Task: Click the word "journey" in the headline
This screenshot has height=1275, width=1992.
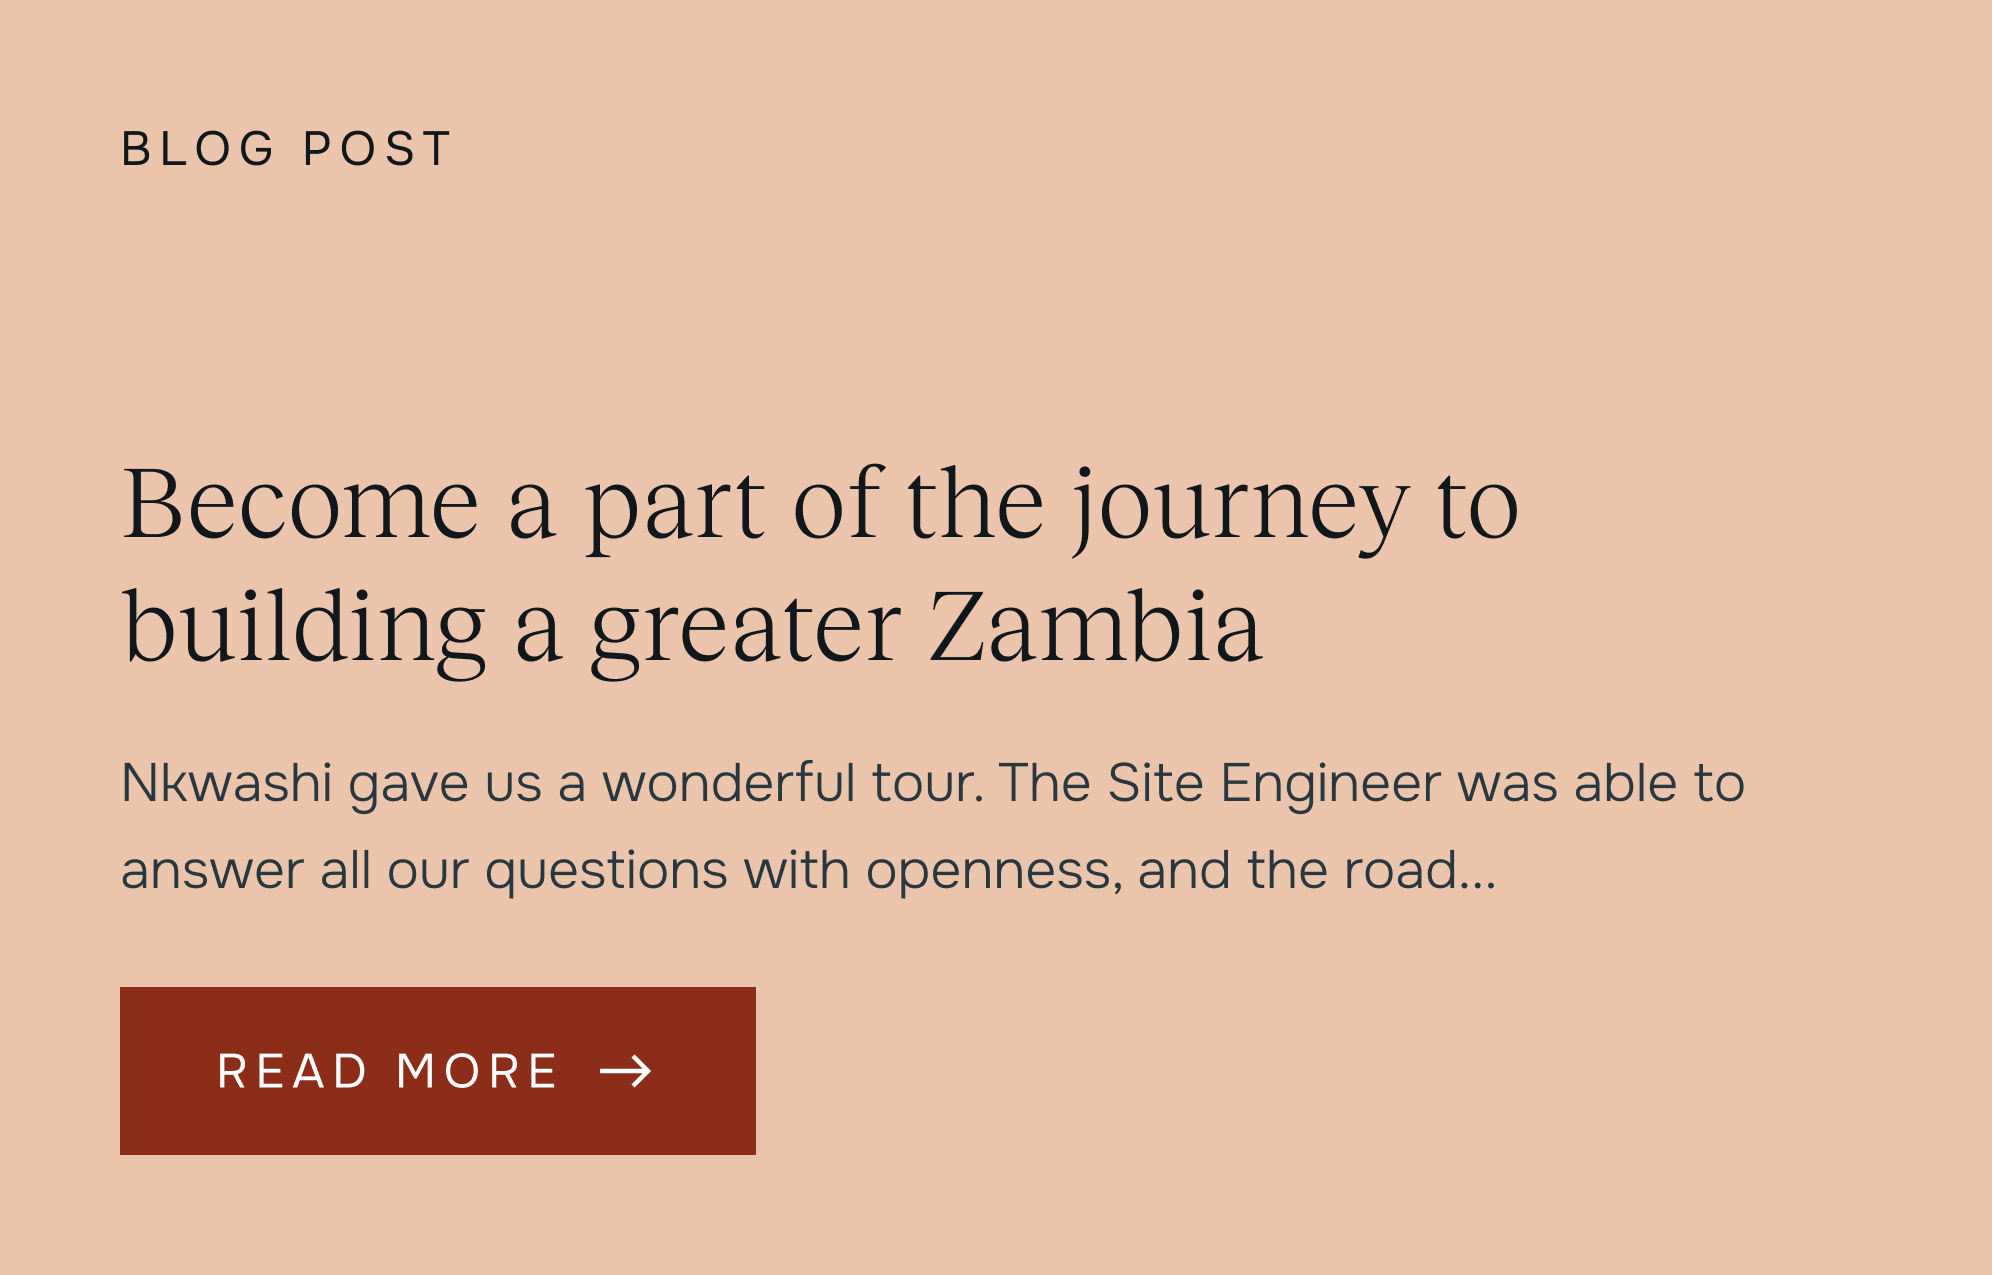Action: [x=1240, y=505]
